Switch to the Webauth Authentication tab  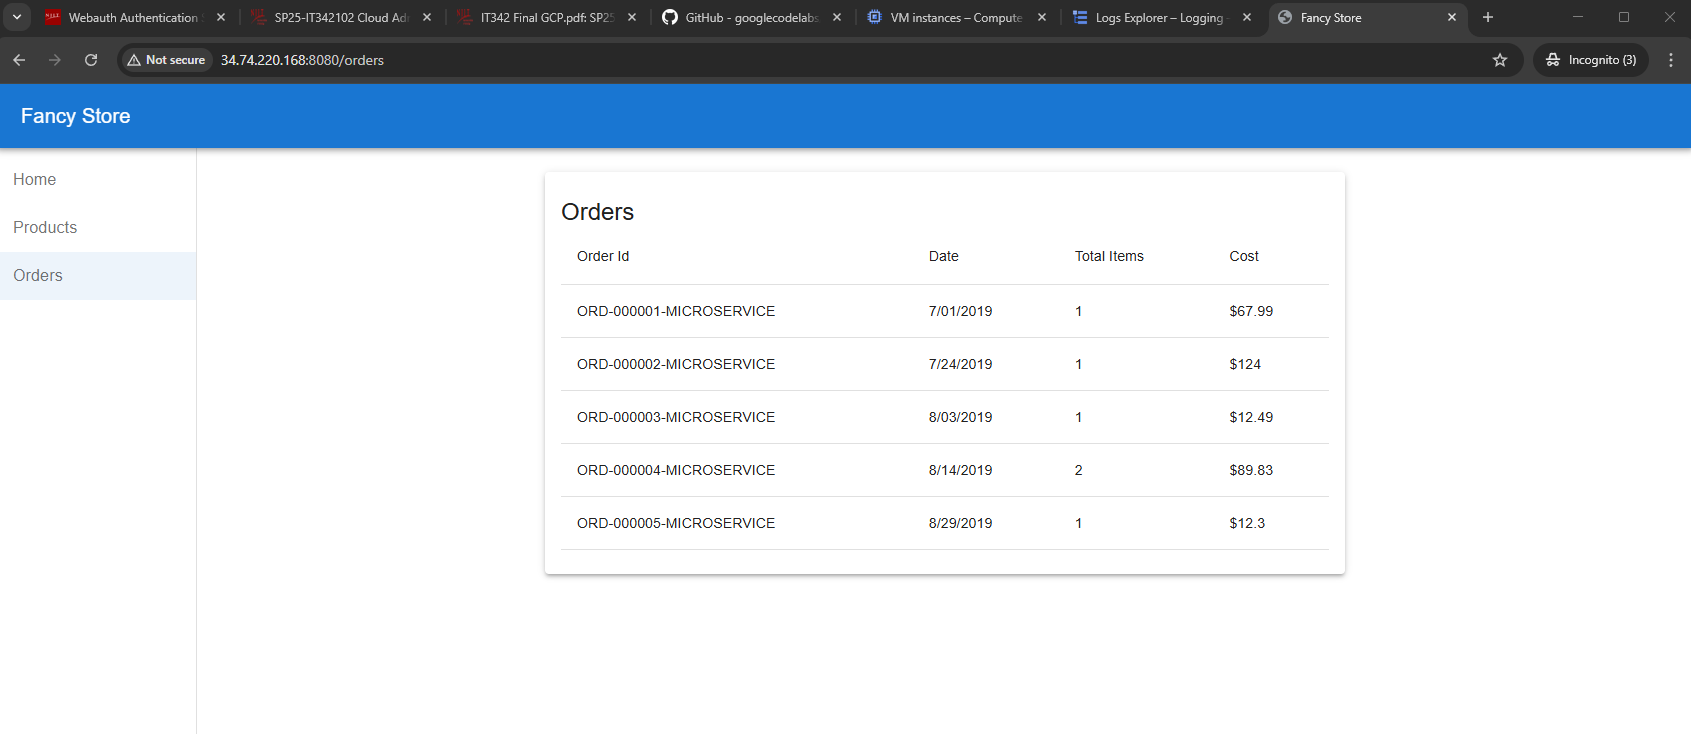click(x=130, y=18)
